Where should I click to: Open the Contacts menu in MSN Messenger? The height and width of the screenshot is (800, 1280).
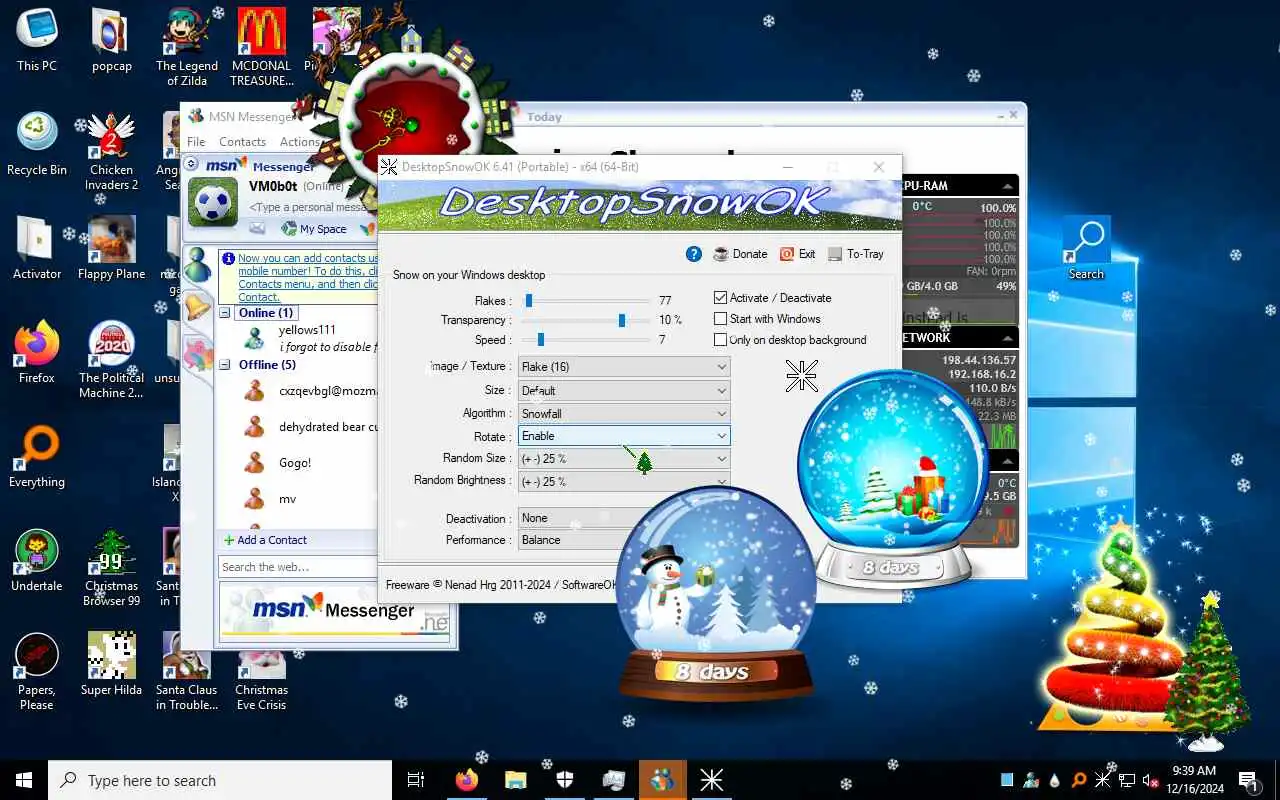(x=242, y=142)
